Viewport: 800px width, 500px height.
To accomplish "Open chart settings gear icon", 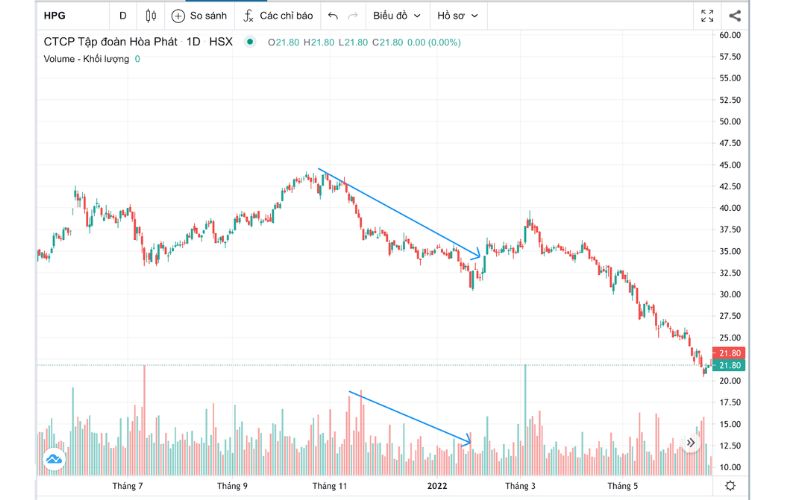I will [x=730, y=486].
